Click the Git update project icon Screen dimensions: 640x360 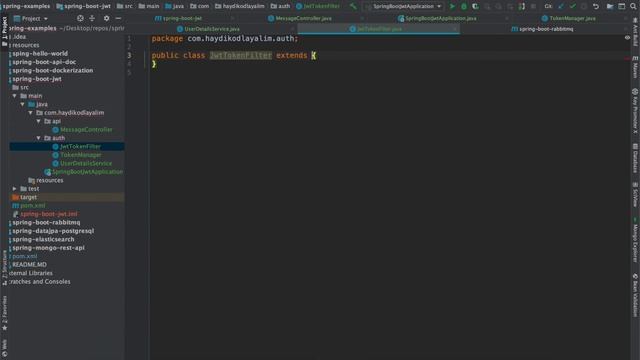tap(561, 6)
